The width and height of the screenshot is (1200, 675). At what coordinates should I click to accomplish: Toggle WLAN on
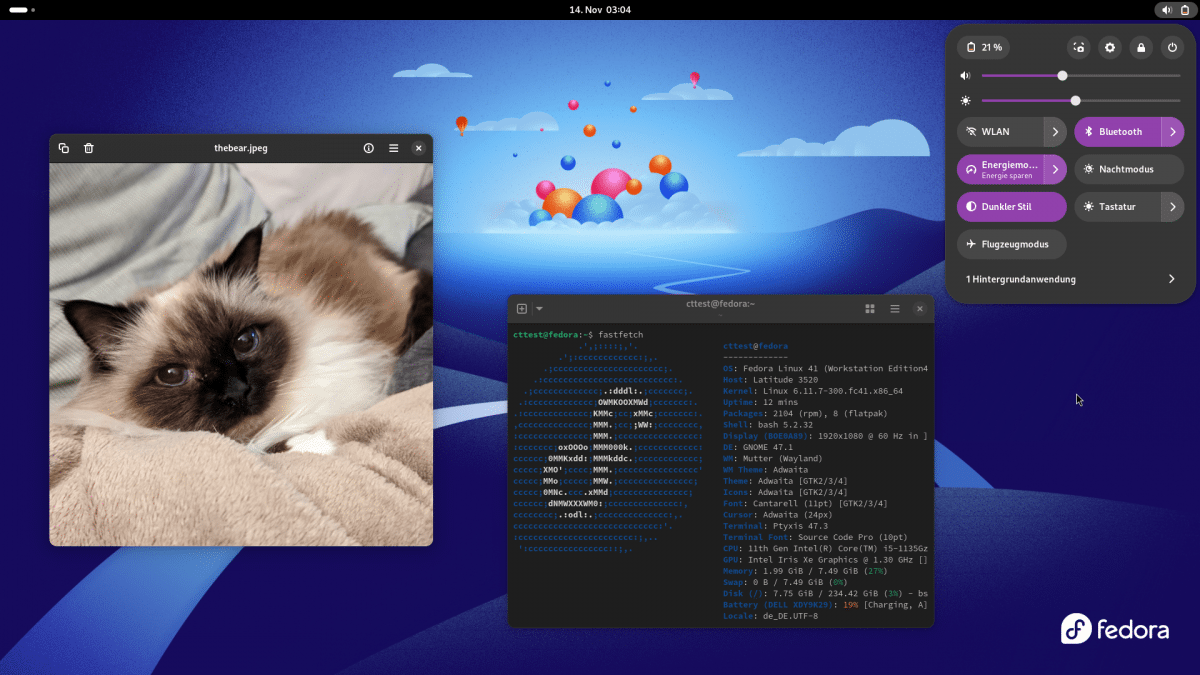point(1000,132)
